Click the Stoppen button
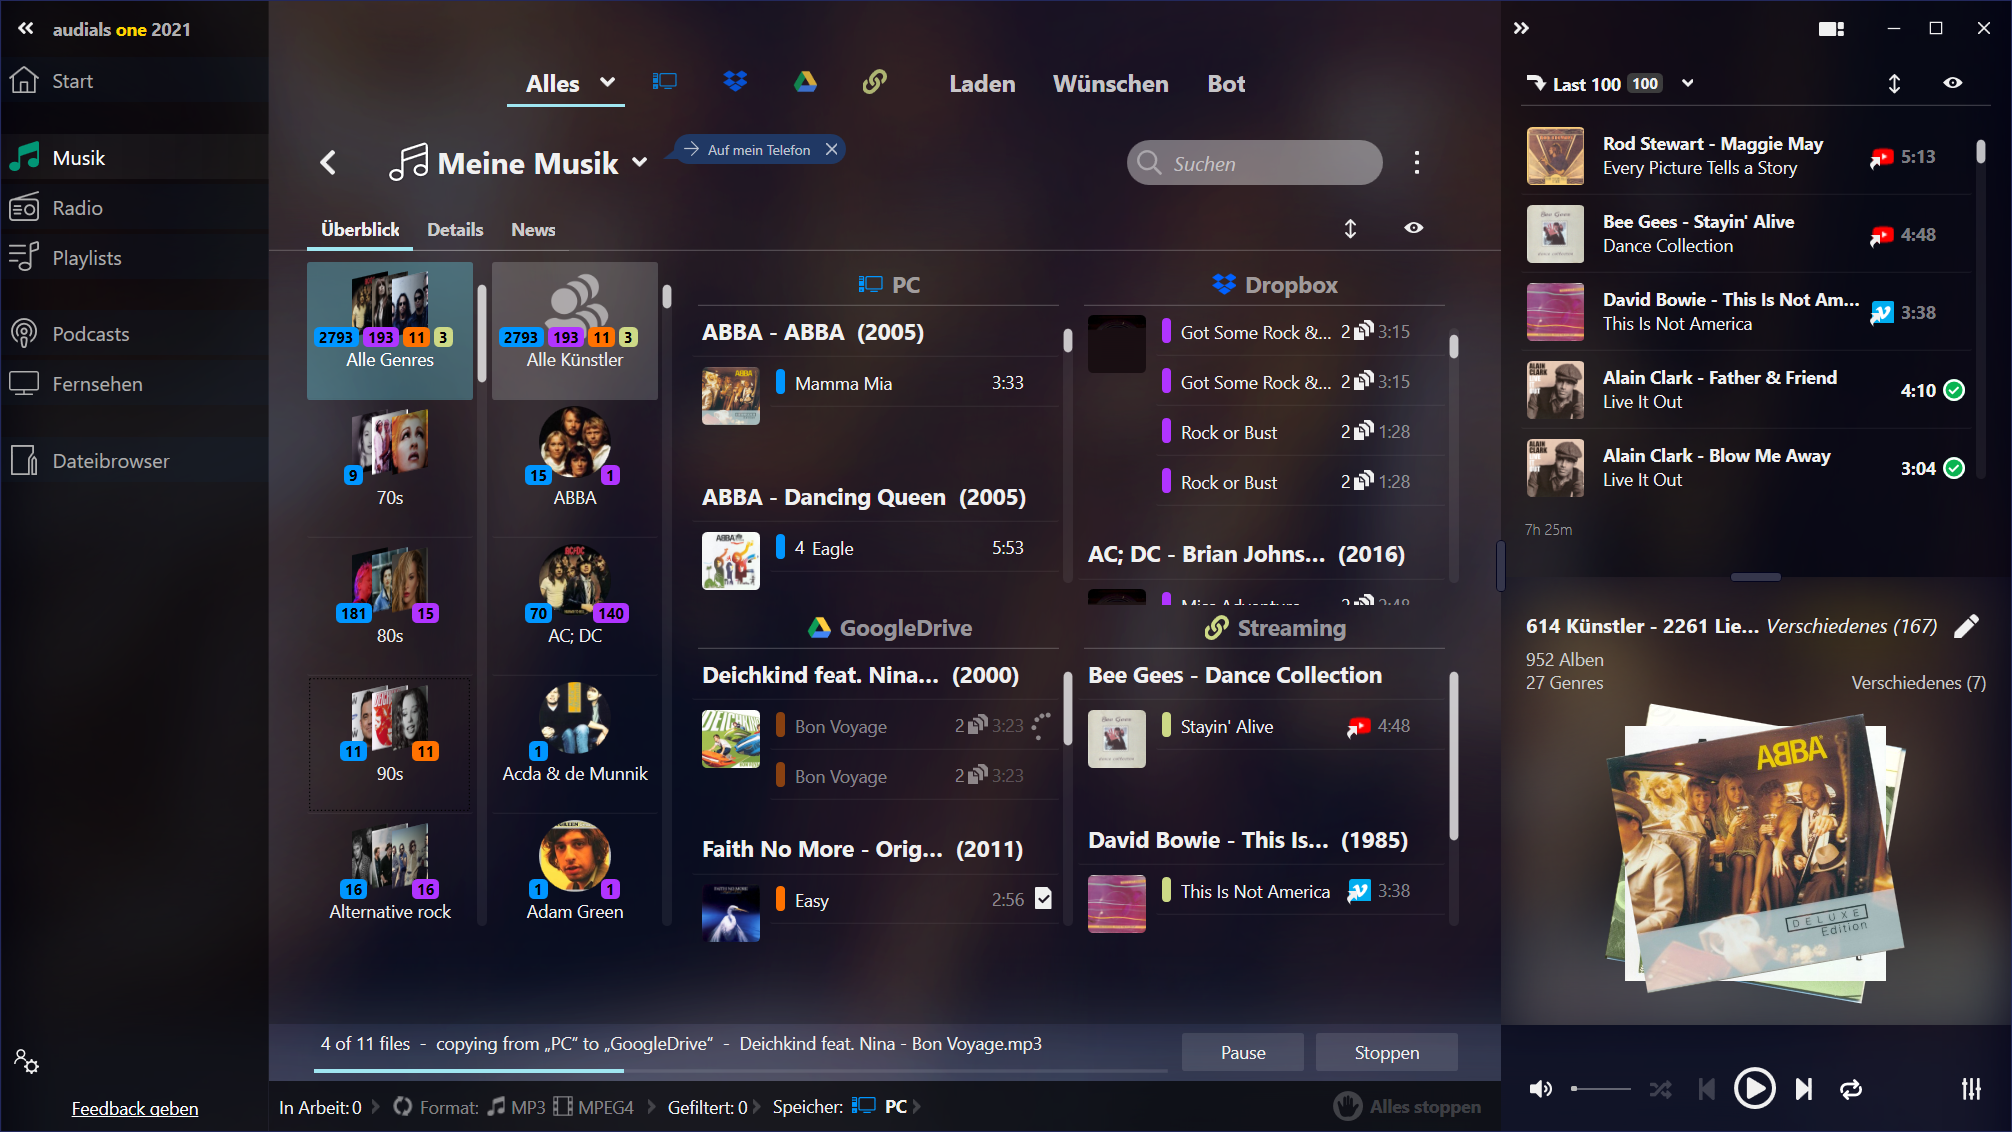2012x1132 pixels. point(1386,1053)
